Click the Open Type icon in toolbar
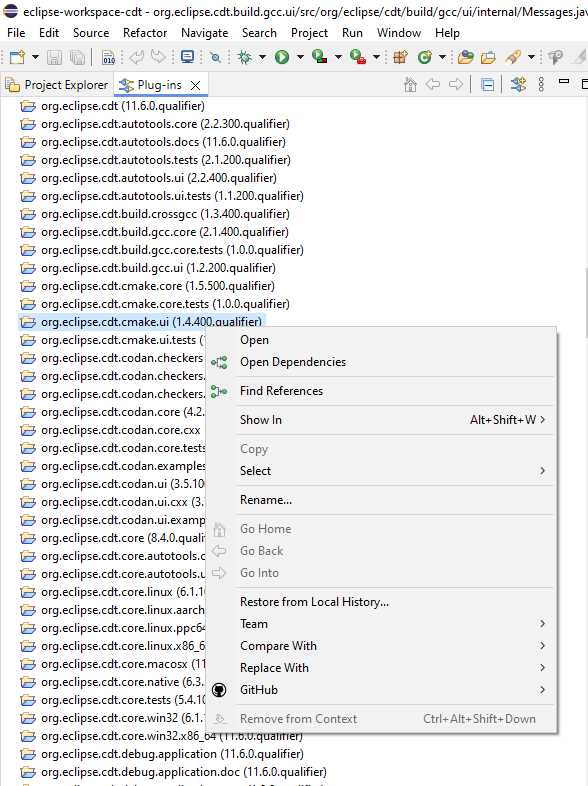The width and height of the screenshot is (588, 786). 465,57
